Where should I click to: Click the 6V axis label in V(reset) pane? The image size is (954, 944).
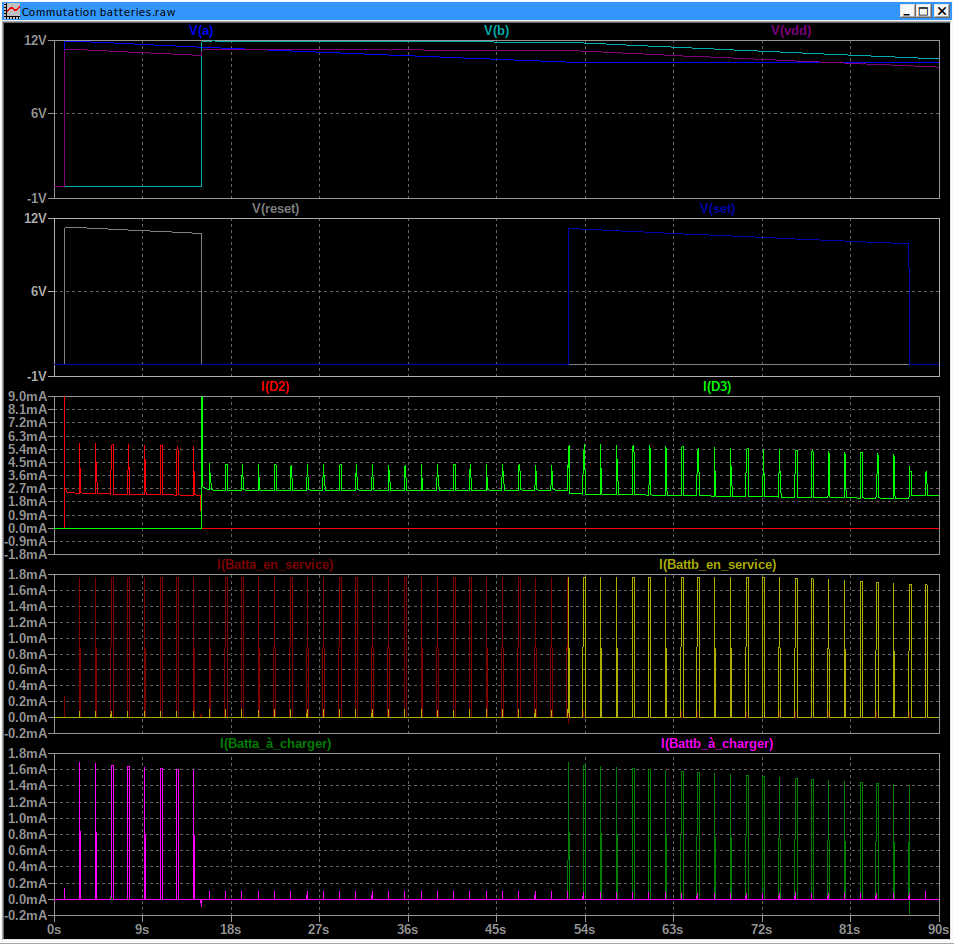coord(39,291)
